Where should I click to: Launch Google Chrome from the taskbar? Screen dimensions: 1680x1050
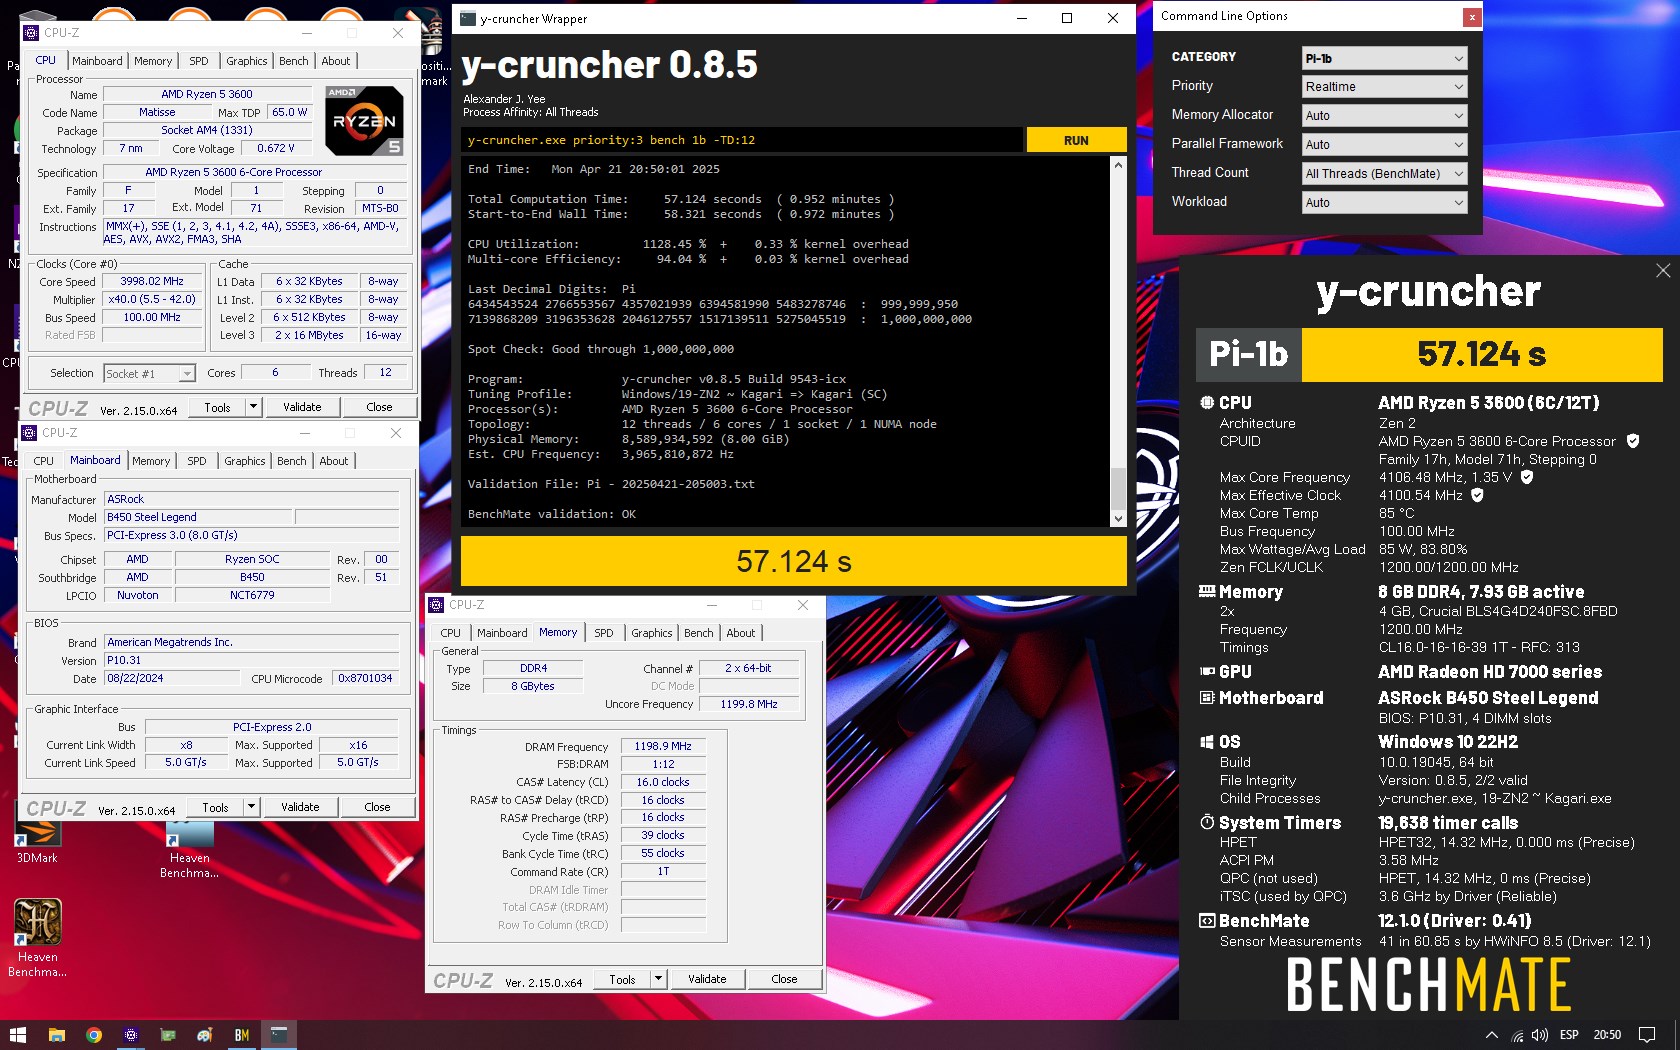[x=93, y=1035]
